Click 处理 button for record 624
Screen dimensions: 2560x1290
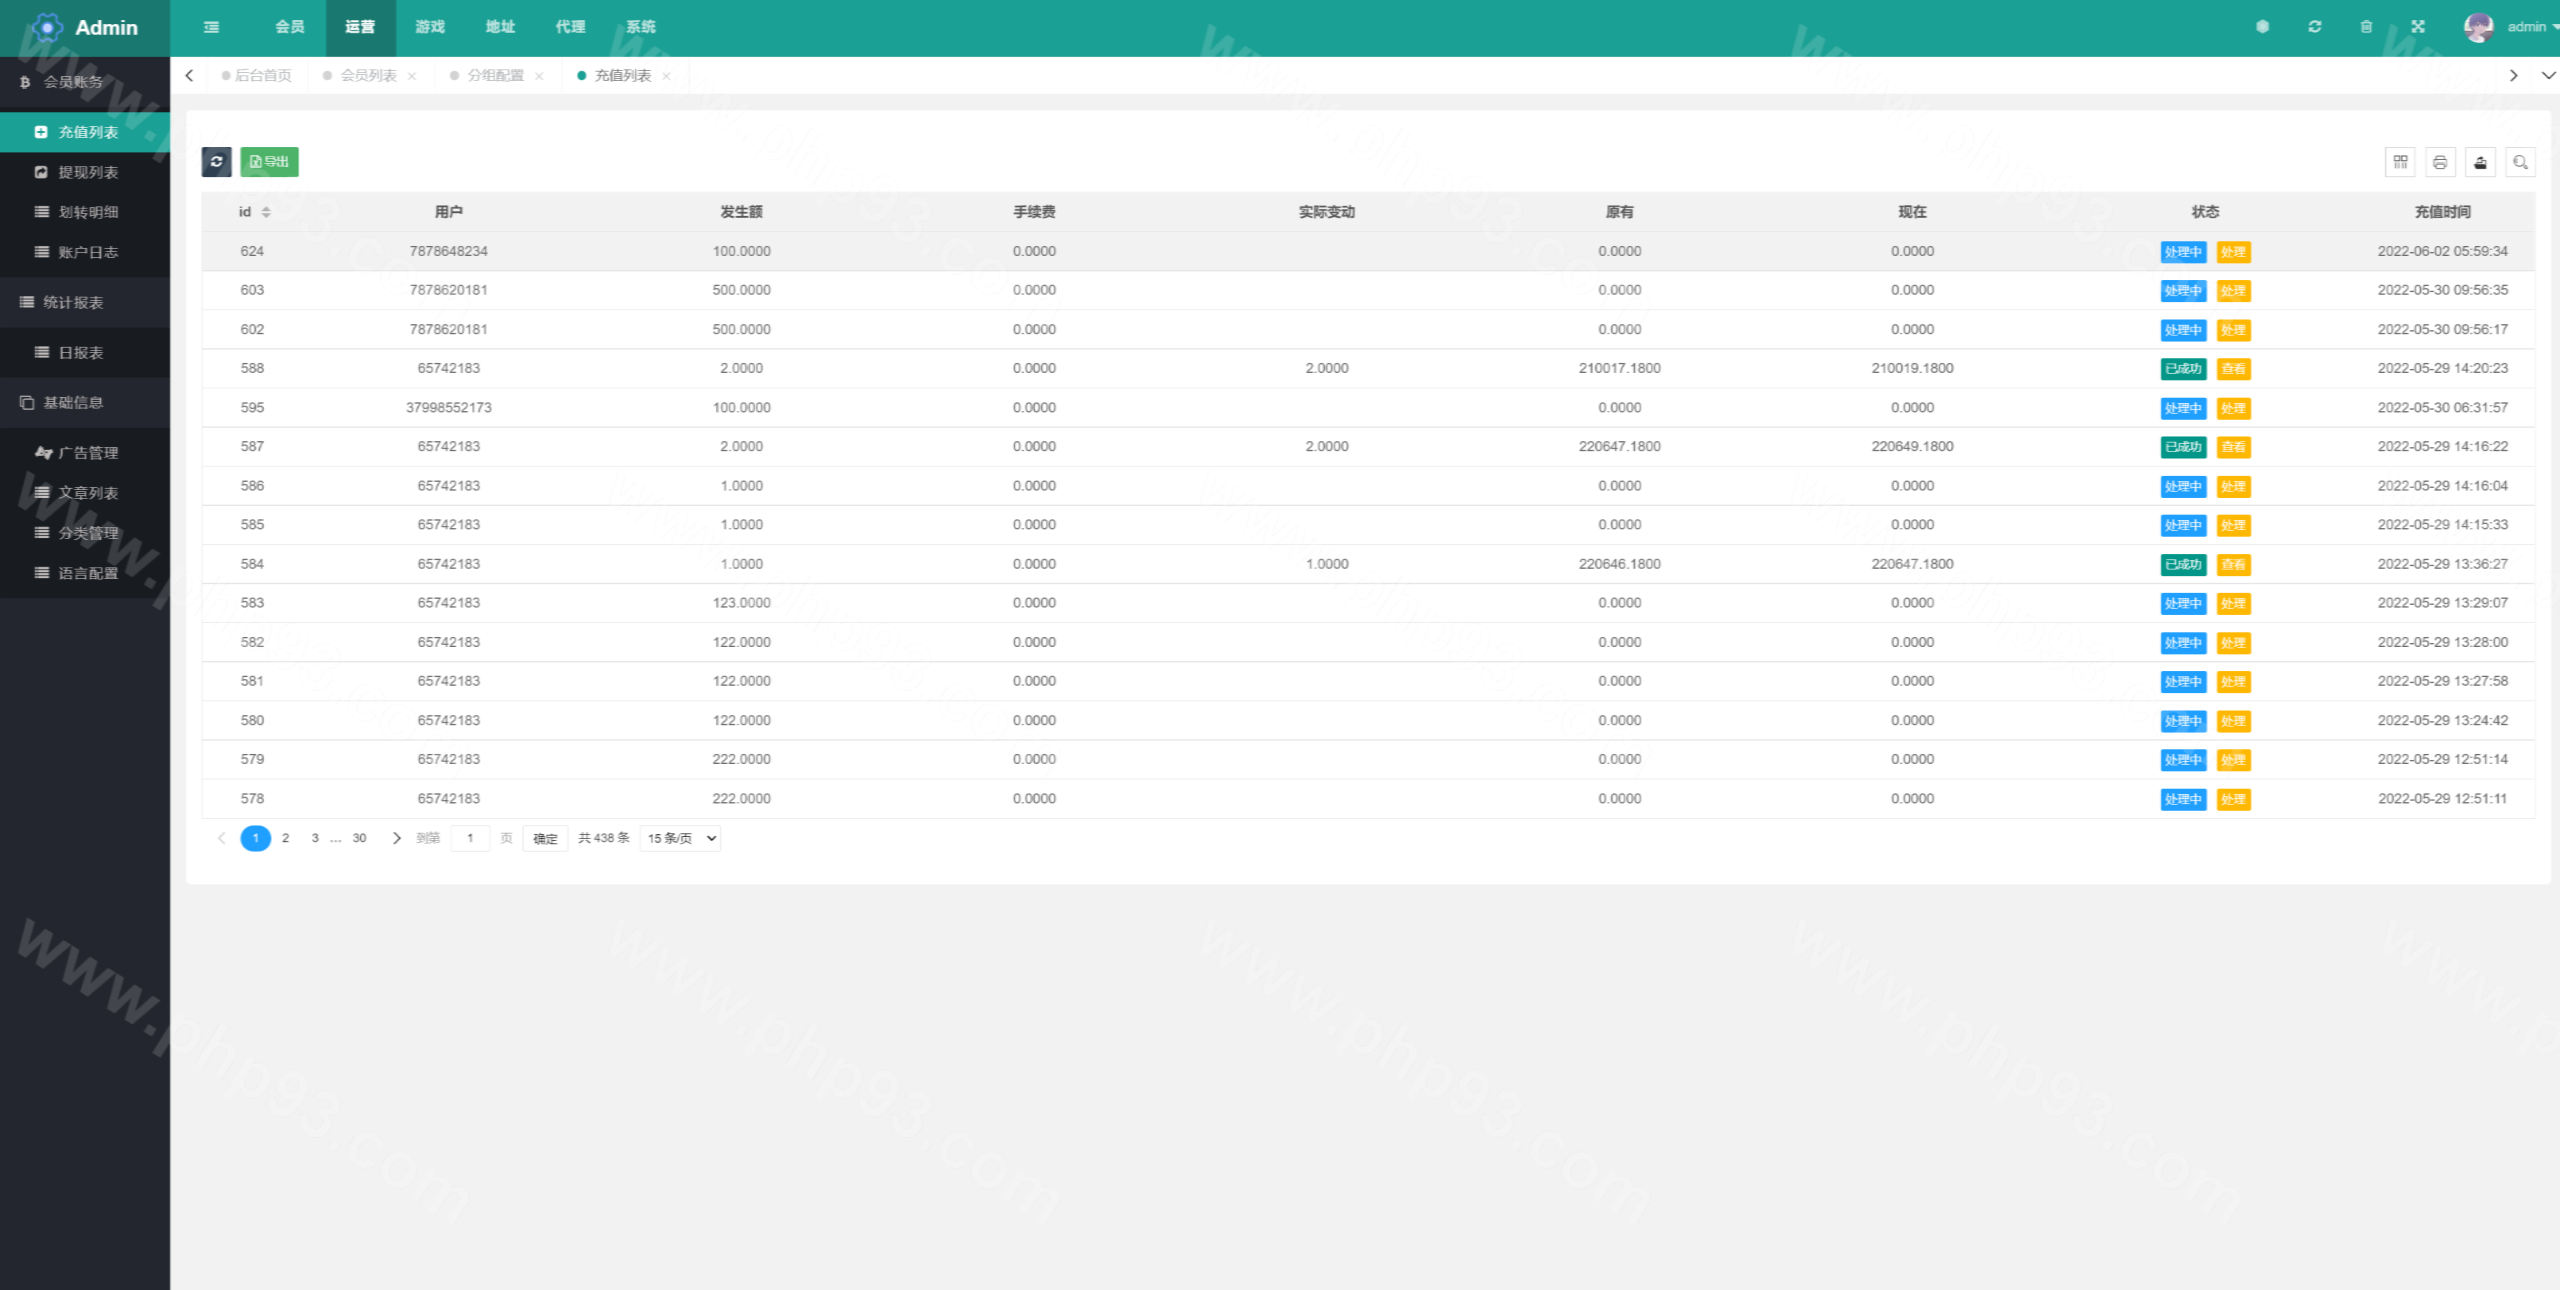2233,252
